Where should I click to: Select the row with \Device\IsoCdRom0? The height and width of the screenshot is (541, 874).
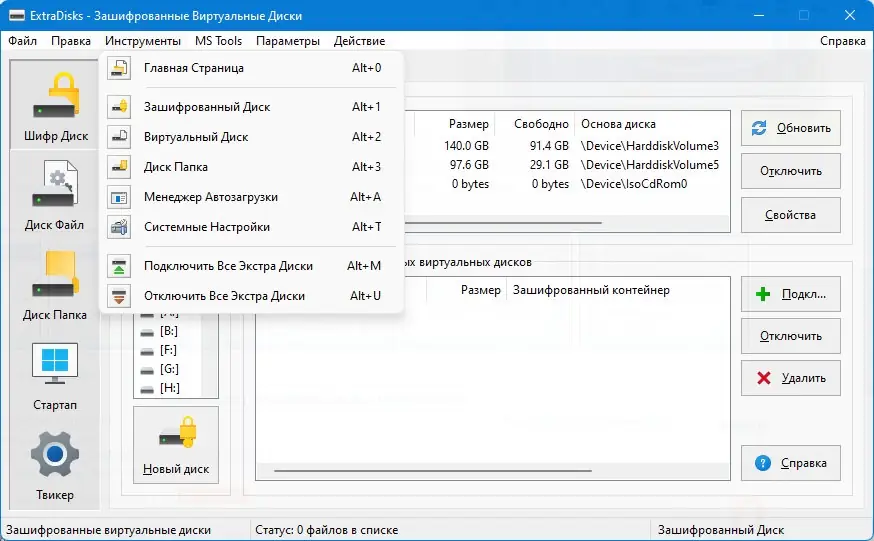[566, 184]
